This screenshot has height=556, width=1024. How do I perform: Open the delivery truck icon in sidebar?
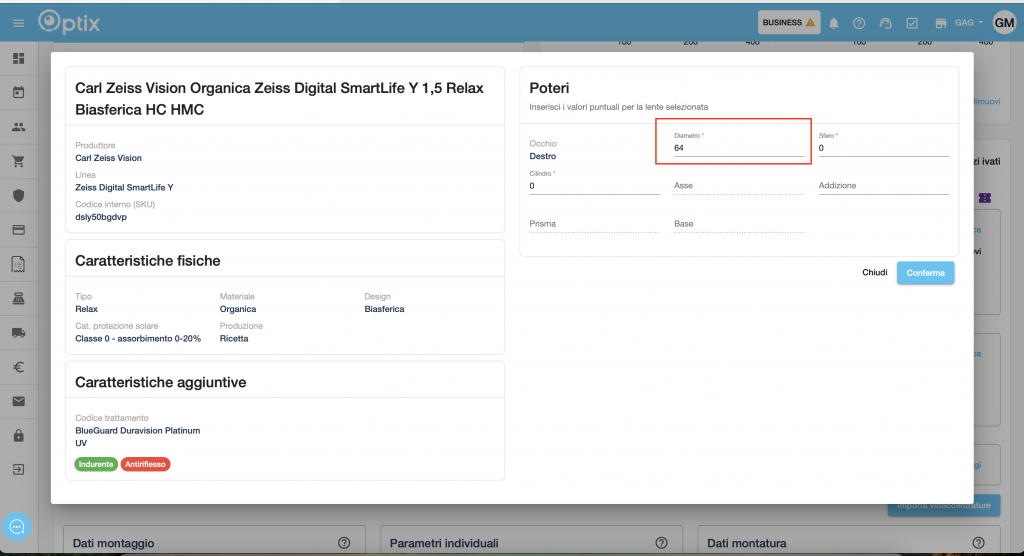(x=18, y=332)
